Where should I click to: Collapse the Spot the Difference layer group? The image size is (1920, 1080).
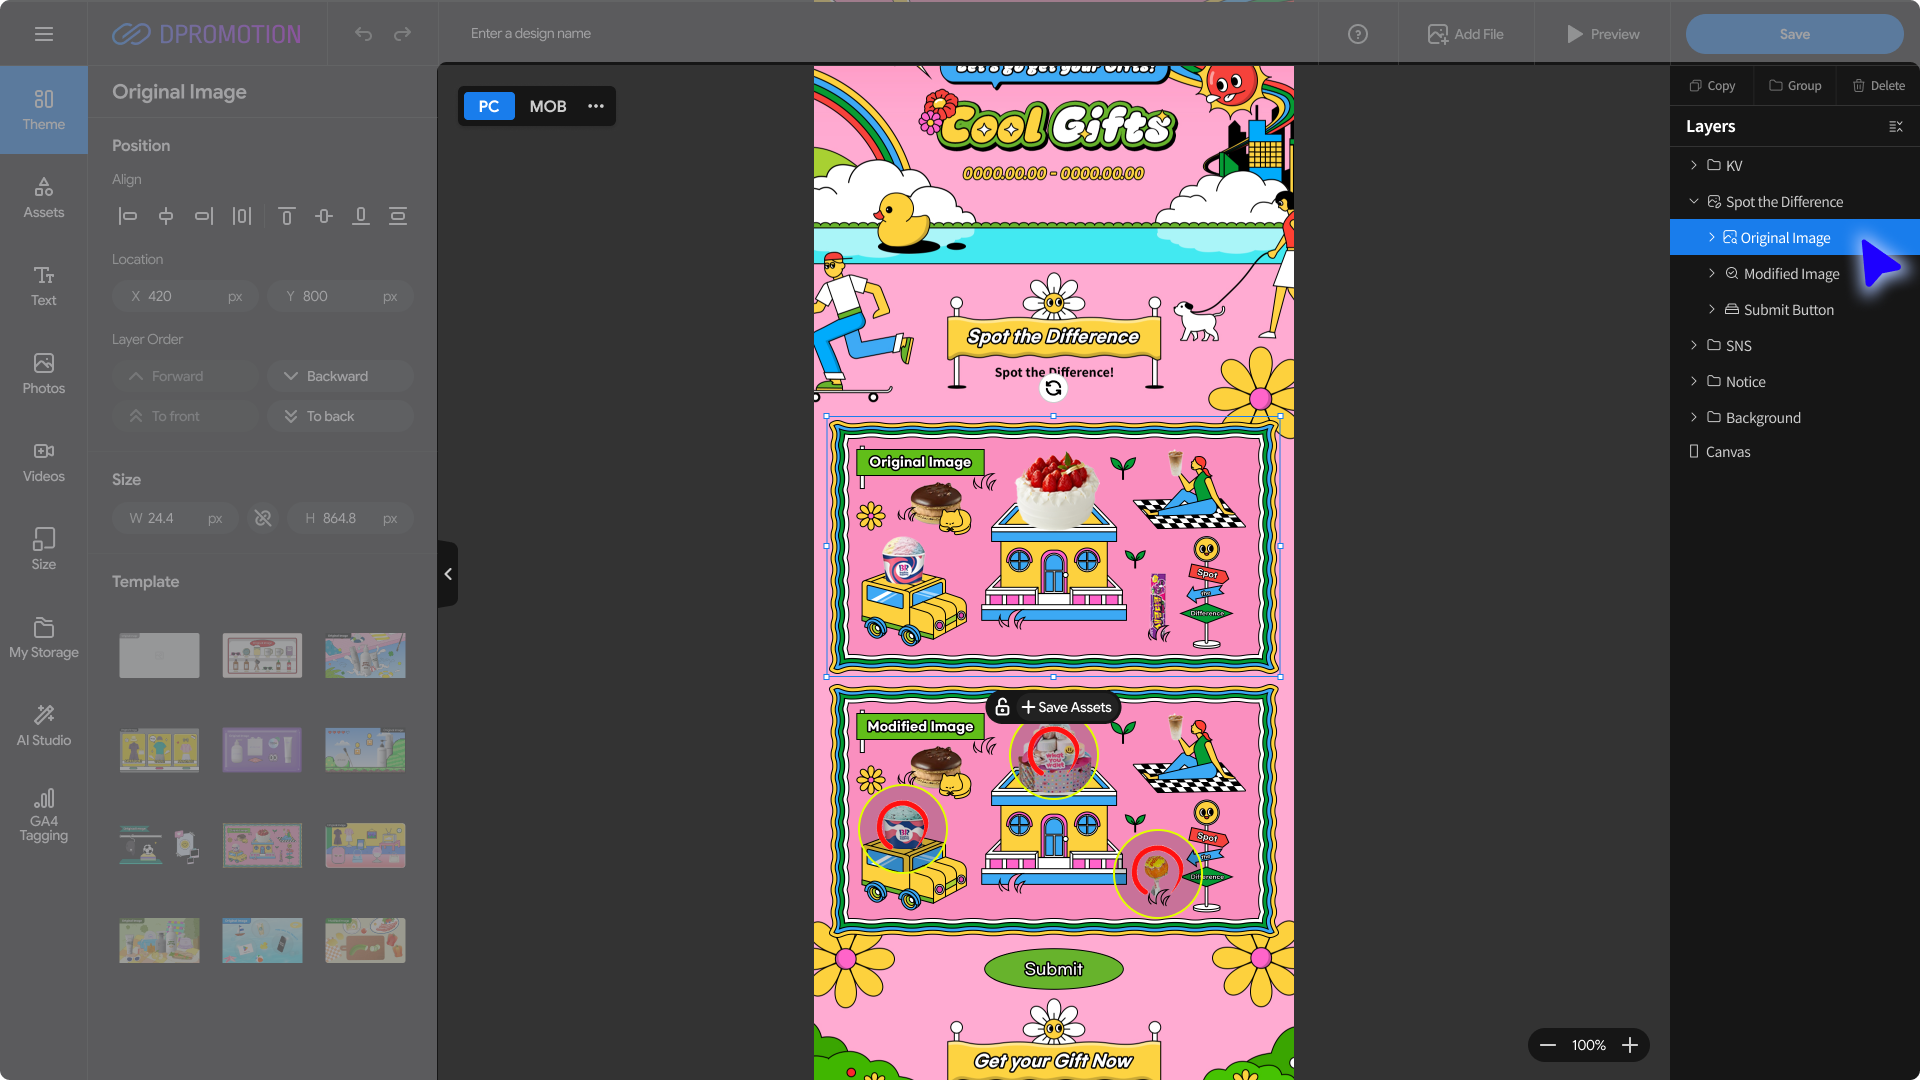point(1693,201)
